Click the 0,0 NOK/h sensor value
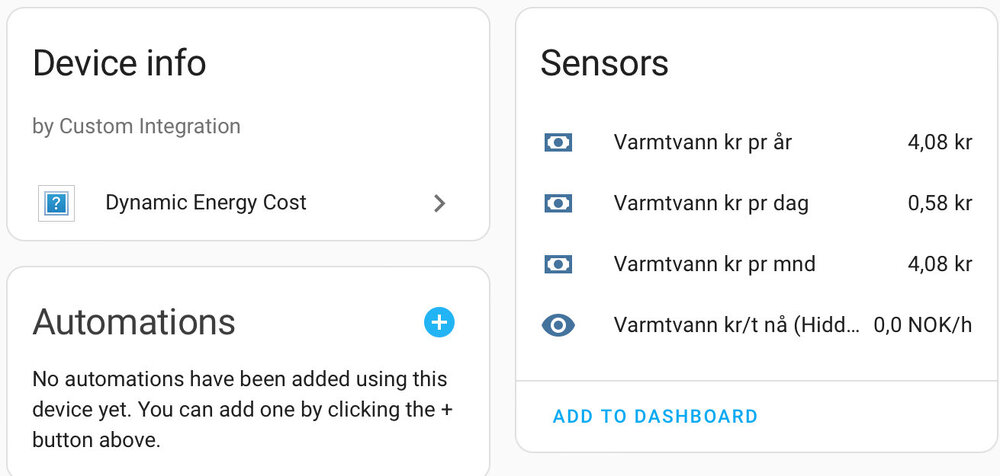This screenshot has height=476, width=1000. pyautogui.click(x=923, y=325)
